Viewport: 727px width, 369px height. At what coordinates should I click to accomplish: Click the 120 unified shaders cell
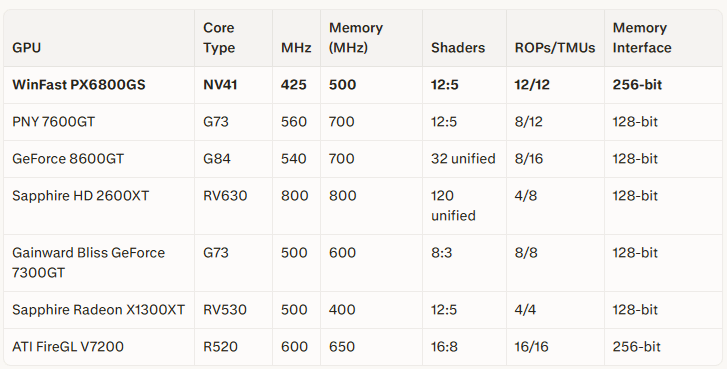click(453, 206)
